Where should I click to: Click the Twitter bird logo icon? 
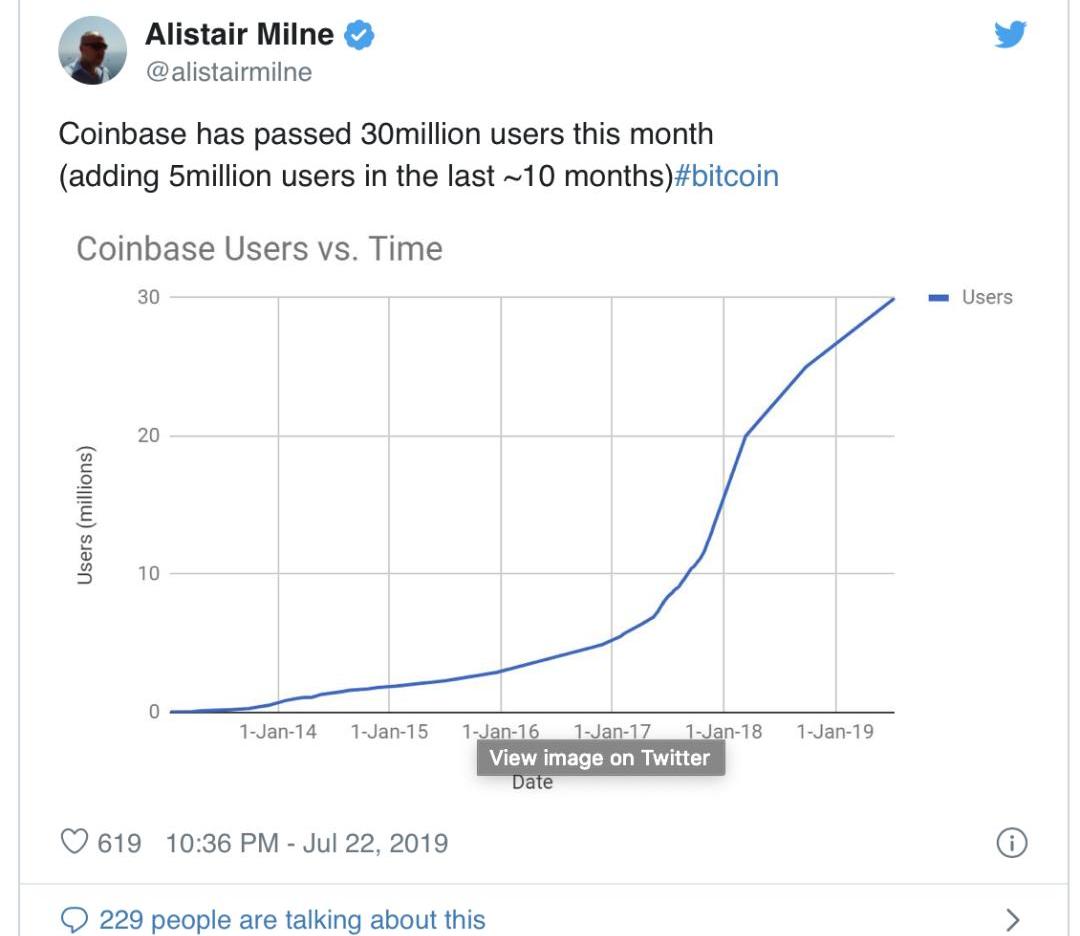click(1010, 36)
